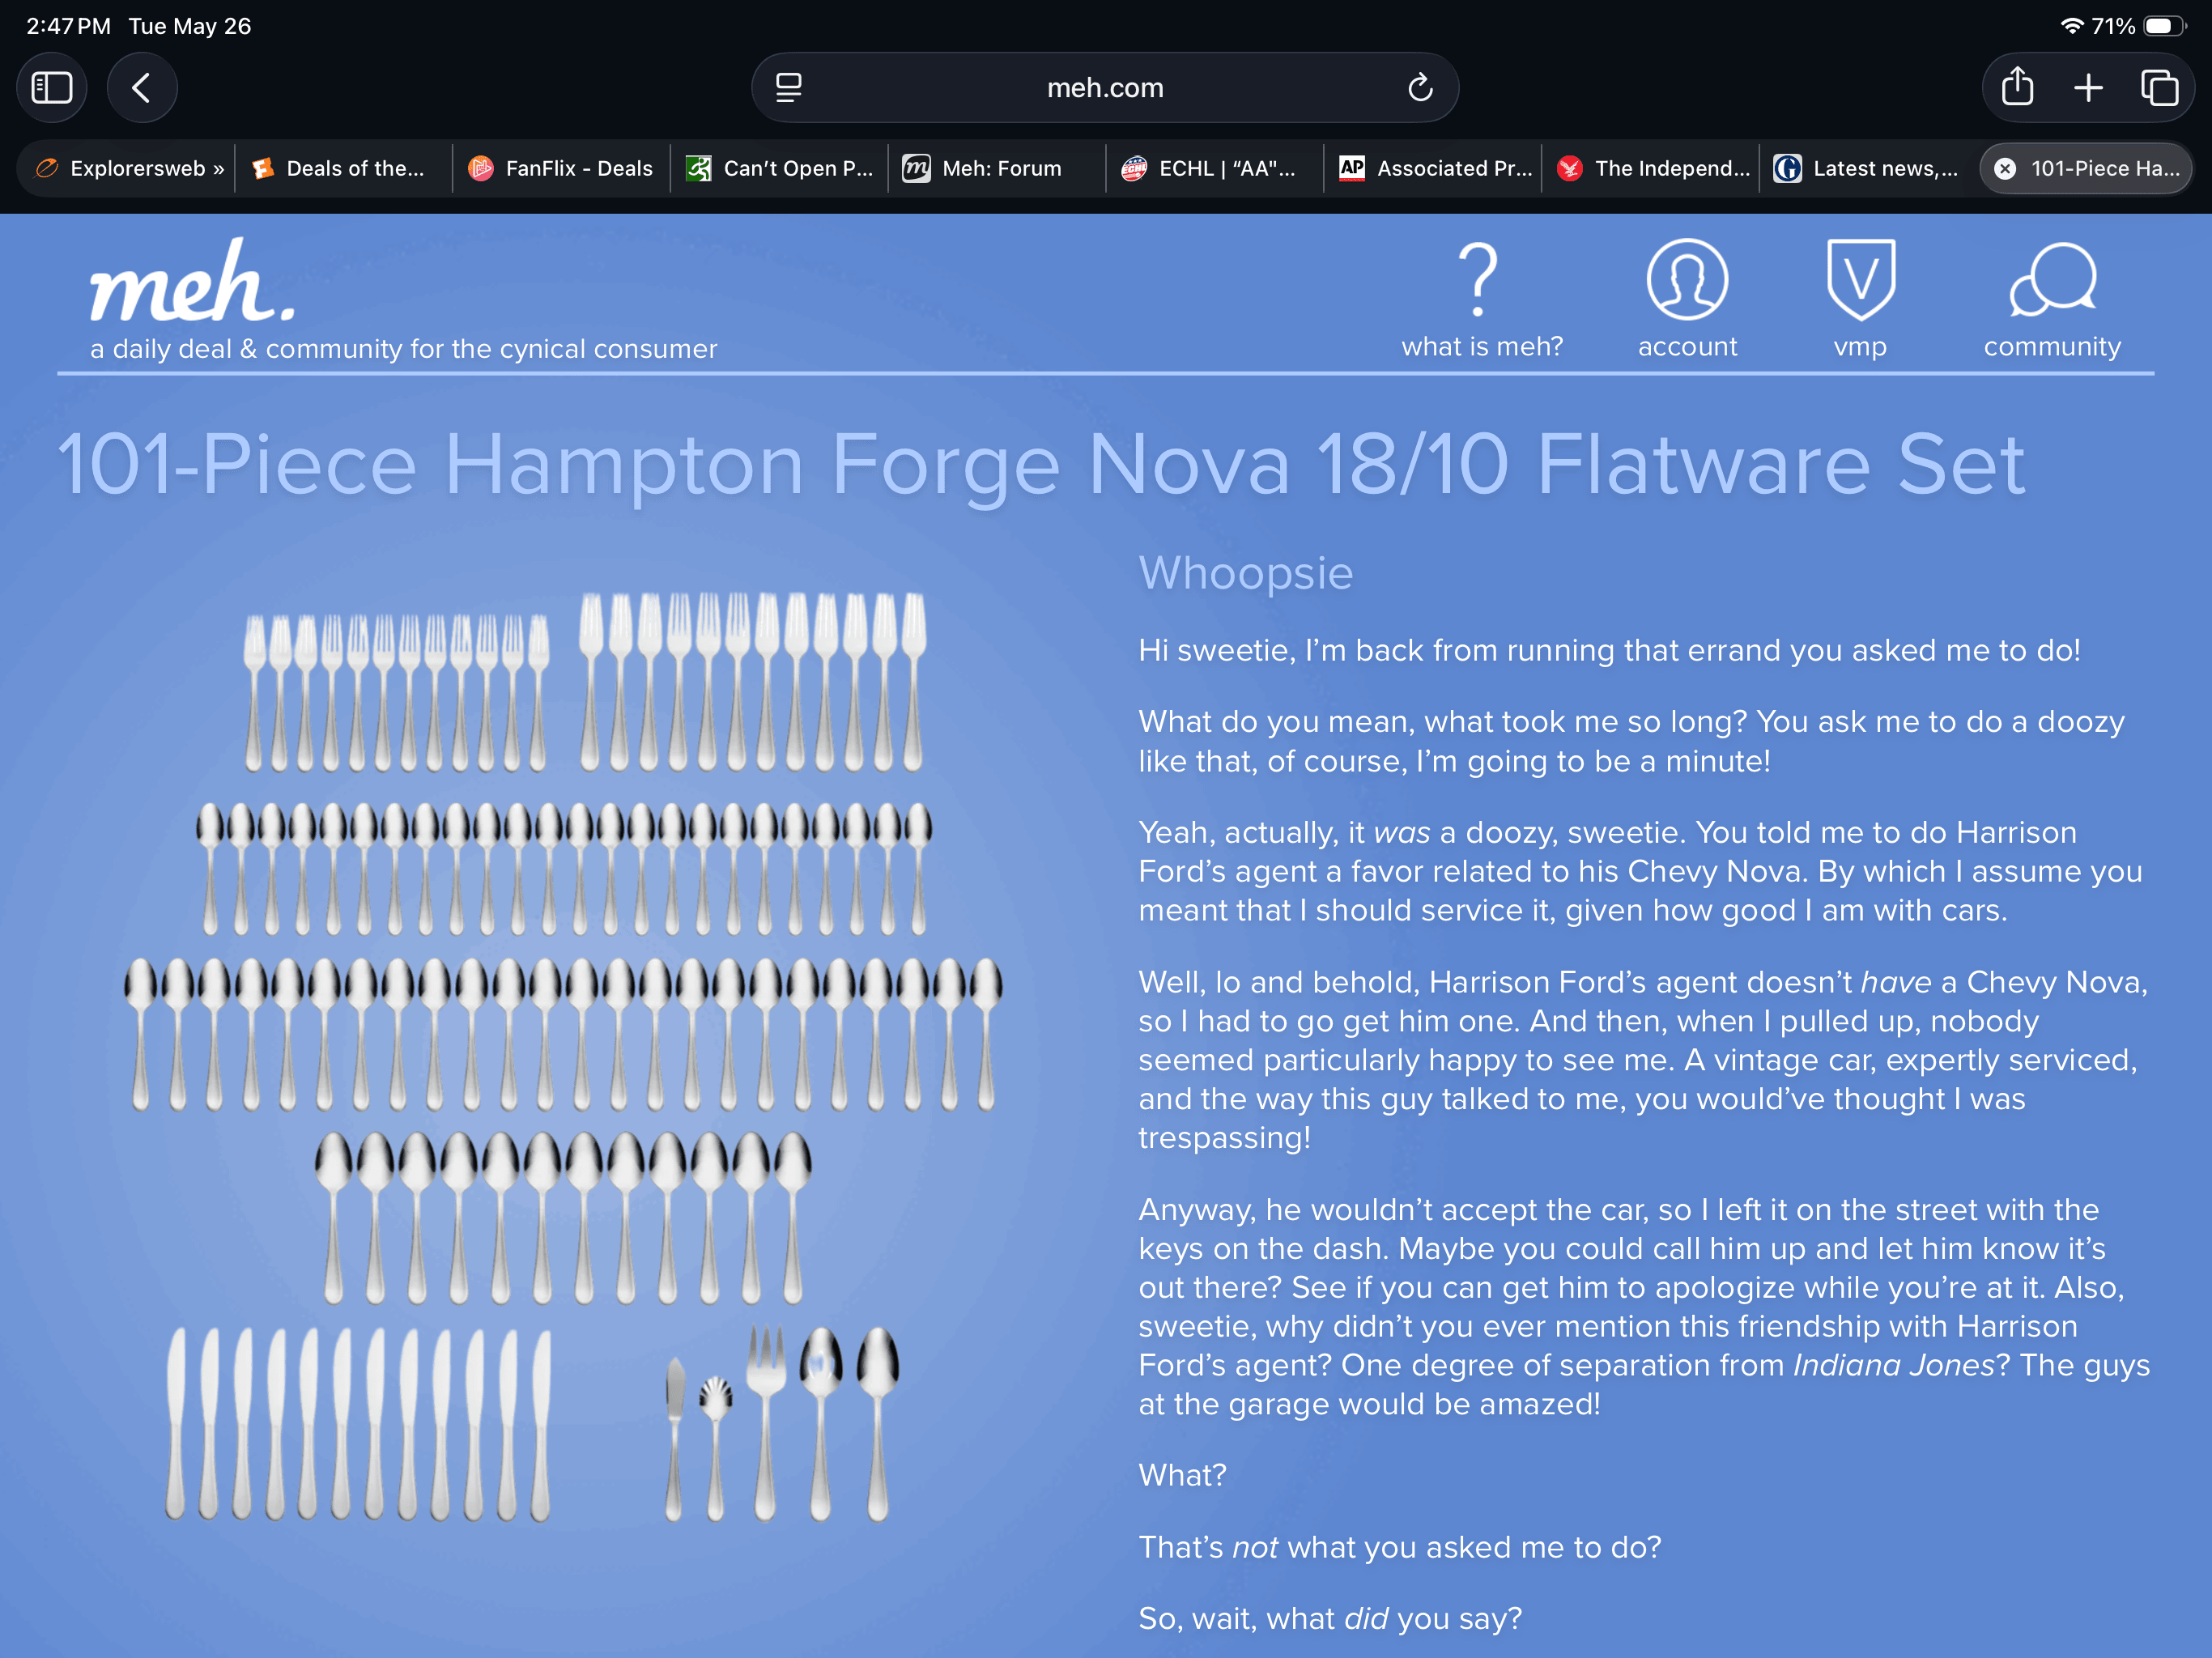Add a new tab

click(2088, 88)
